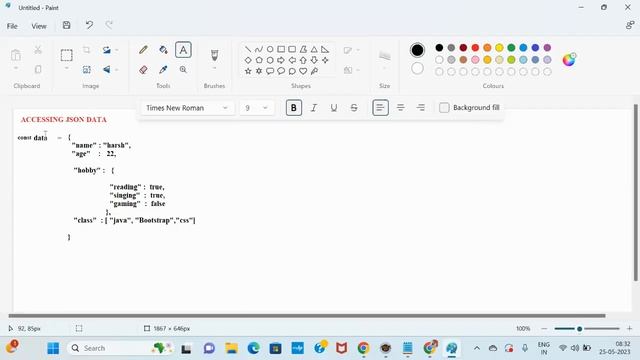This screenshot has width=640, height=360.
Task: Click the Paste clipboard icon
Action: (x=16, y=55)
